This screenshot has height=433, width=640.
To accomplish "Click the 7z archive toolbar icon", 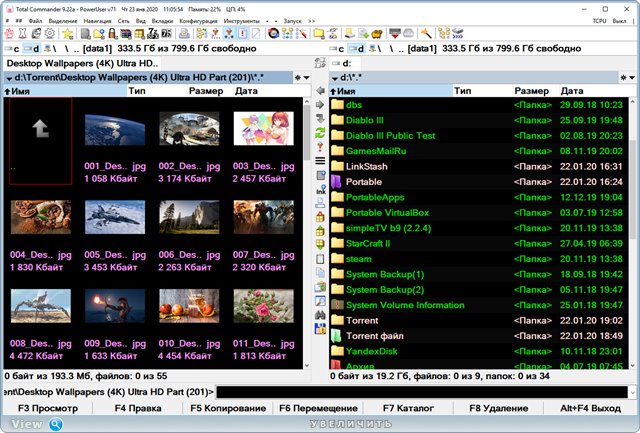I will [153, 33].
